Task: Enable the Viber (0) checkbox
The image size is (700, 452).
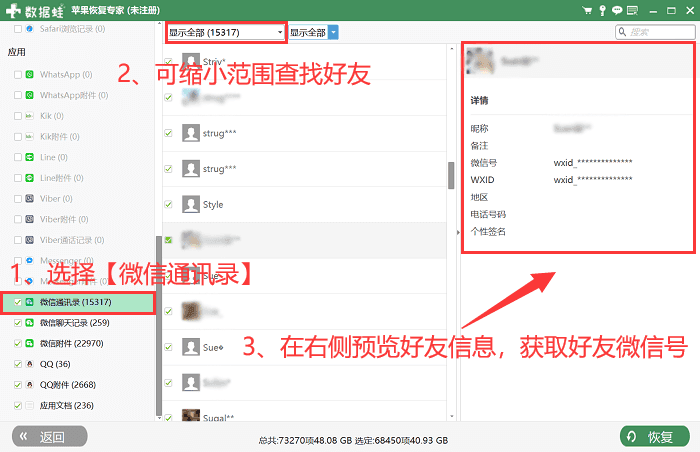Action: click(18, 199)
